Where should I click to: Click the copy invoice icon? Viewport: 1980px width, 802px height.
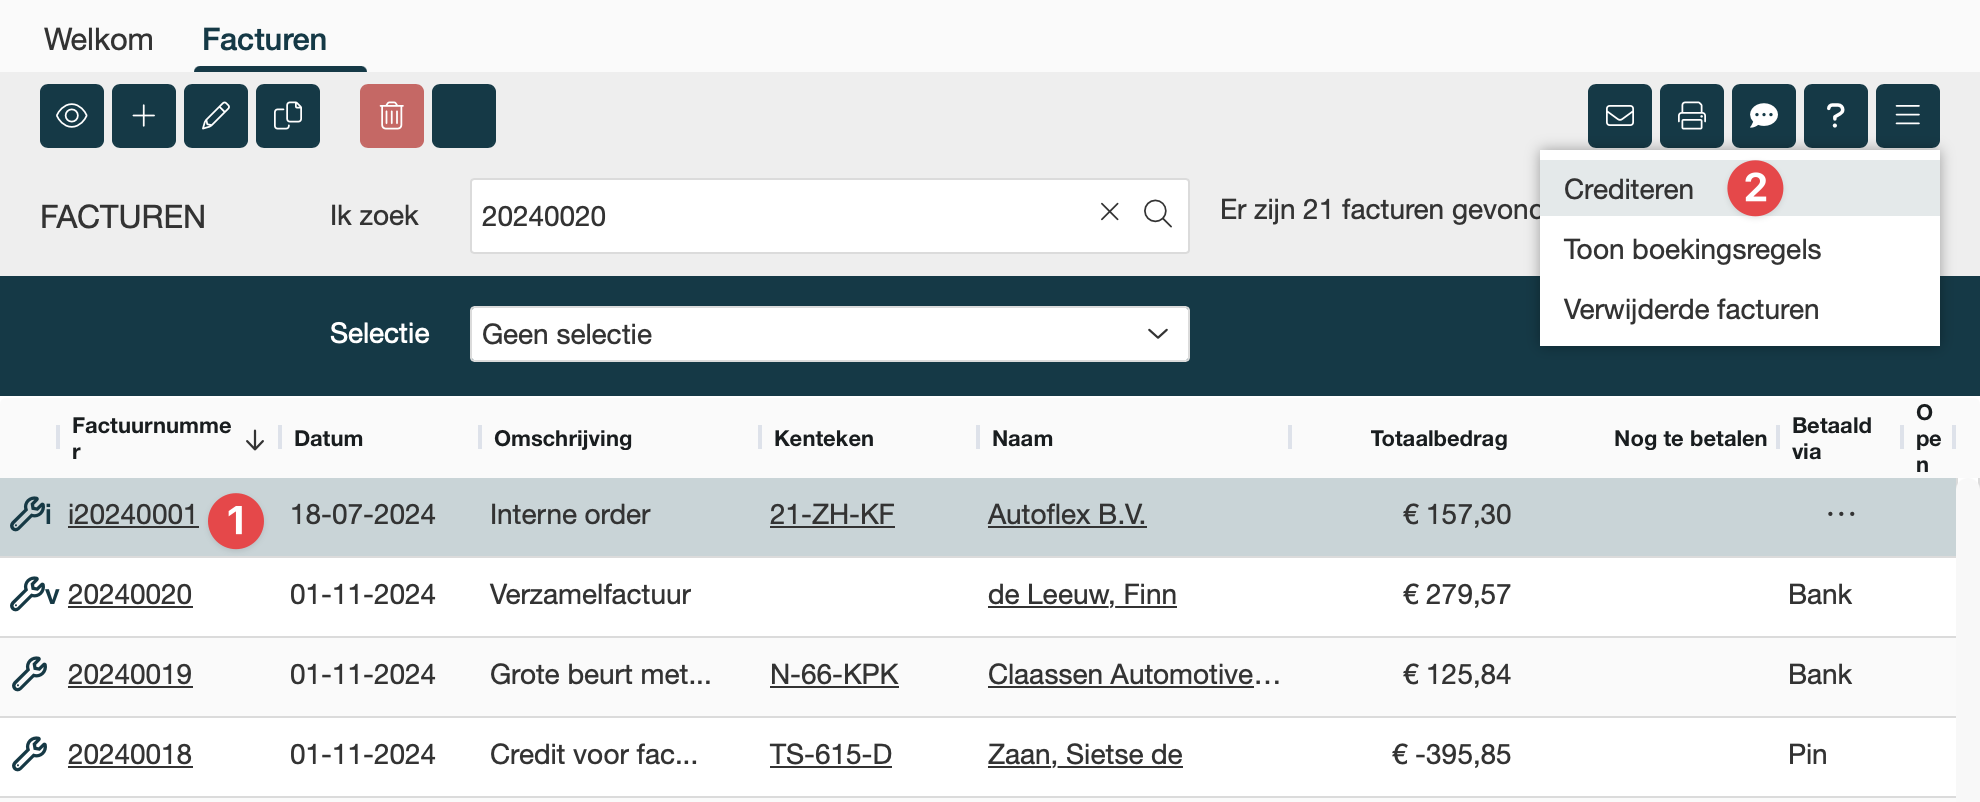pyautogui.click(x=288, y=116)
